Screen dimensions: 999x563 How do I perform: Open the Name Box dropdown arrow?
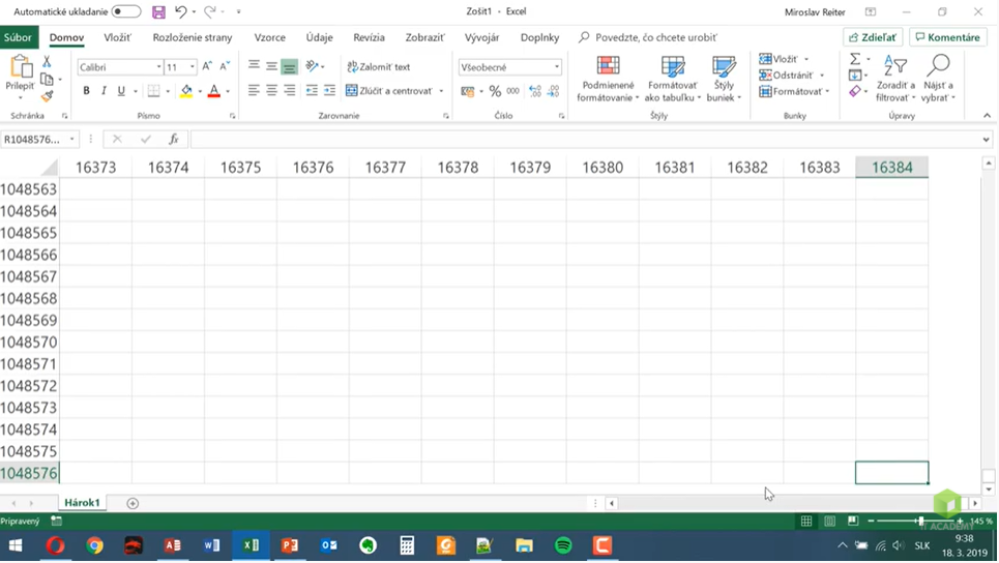coord(73,140)
